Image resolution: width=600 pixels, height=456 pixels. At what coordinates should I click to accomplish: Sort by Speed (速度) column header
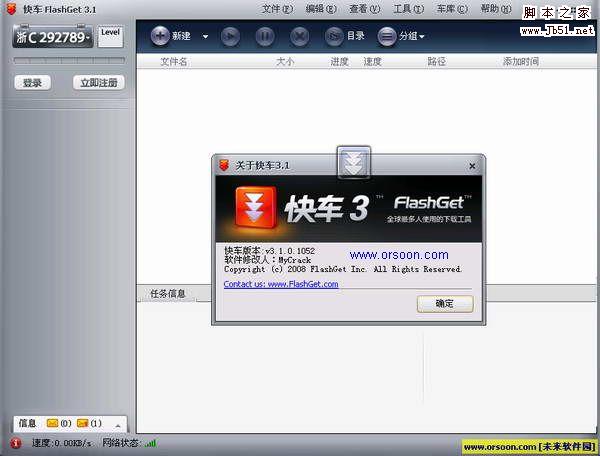point(372,61)
